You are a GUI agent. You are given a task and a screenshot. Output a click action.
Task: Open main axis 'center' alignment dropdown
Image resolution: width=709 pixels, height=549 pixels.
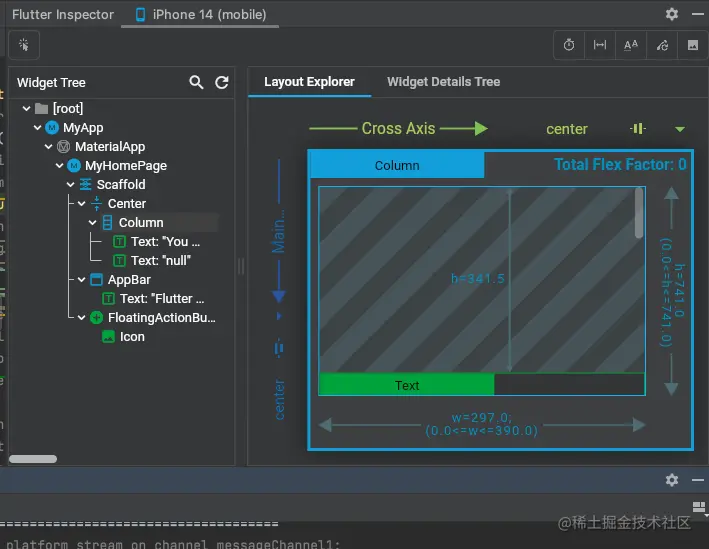279,400
